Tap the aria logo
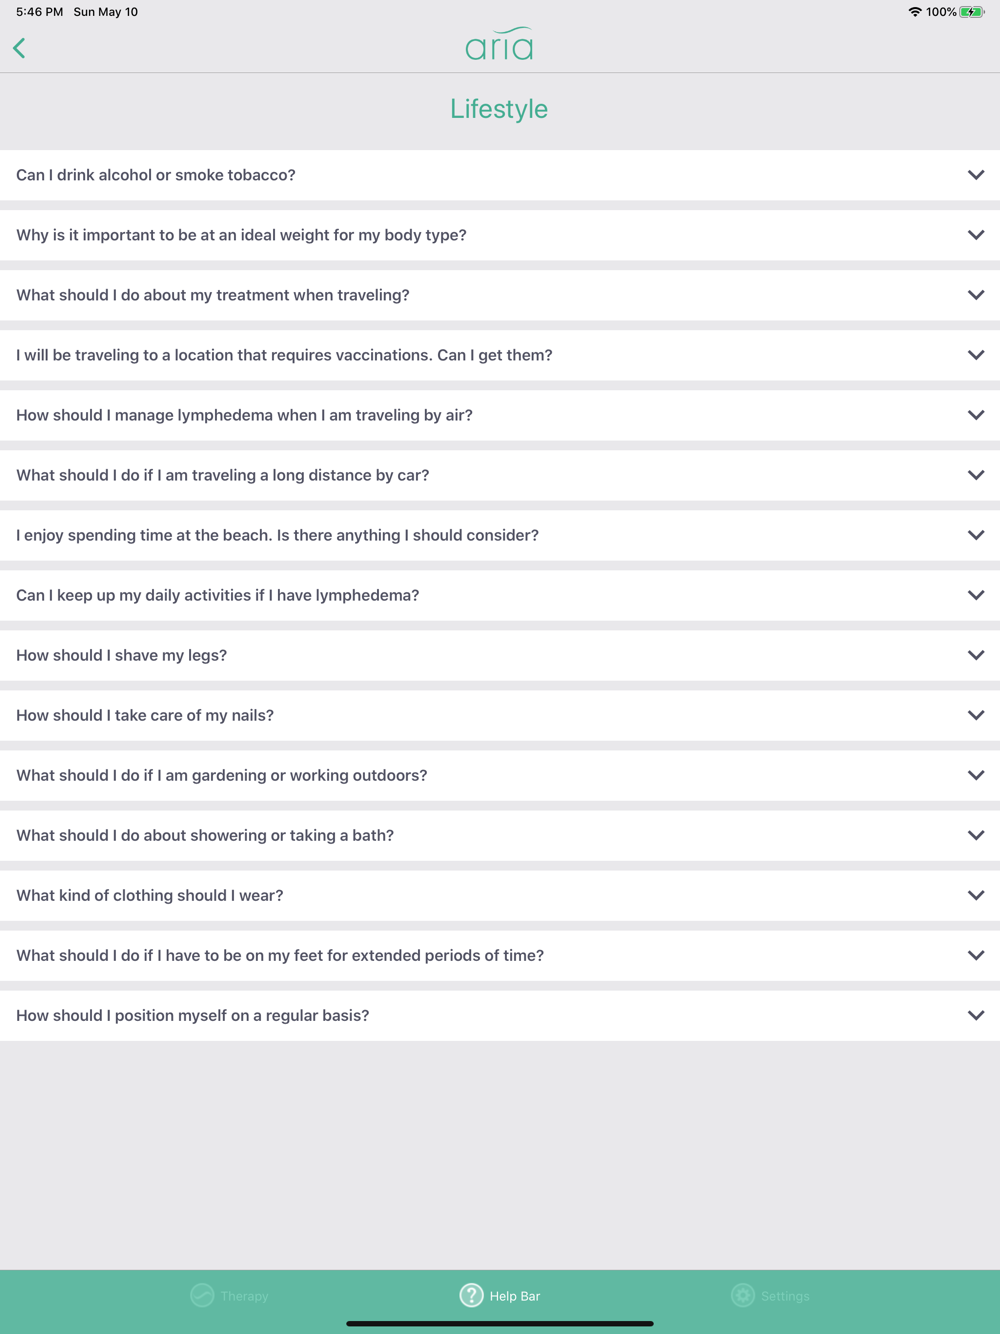Screen dimensions: 1000x1334 coord(499,44)
